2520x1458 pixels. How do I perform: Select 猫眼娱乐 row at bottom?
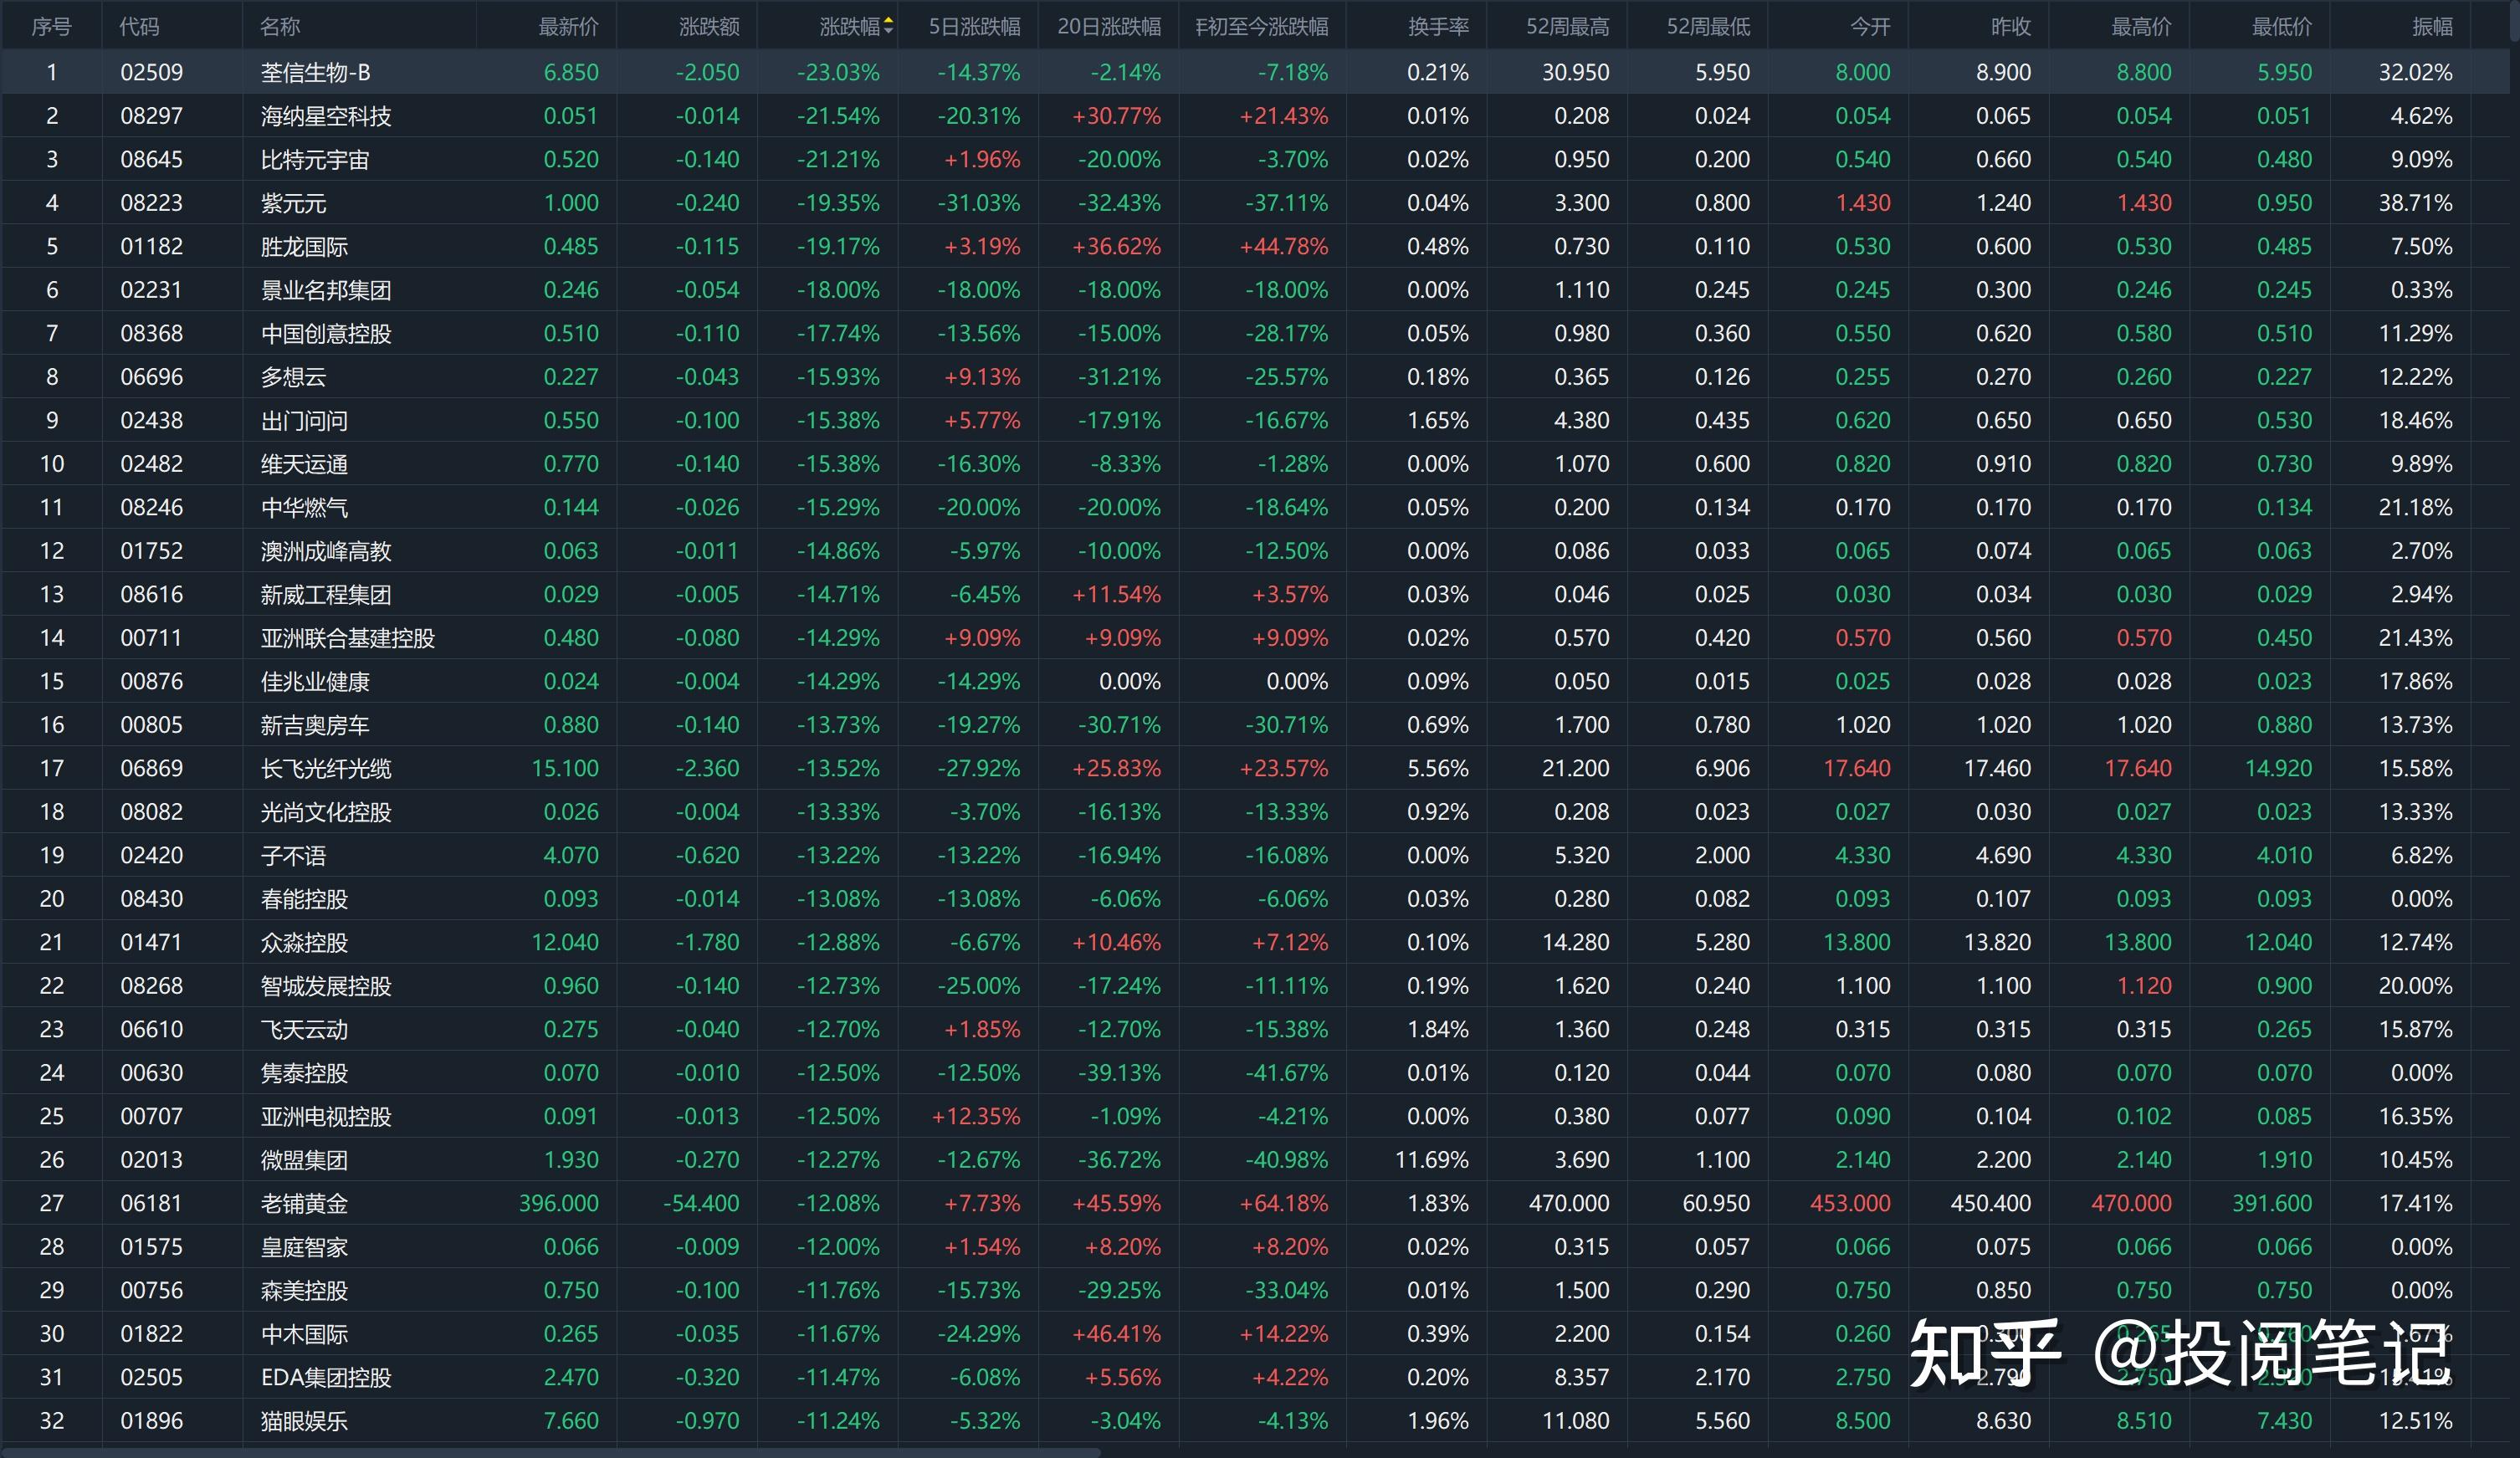[304, 1421]
